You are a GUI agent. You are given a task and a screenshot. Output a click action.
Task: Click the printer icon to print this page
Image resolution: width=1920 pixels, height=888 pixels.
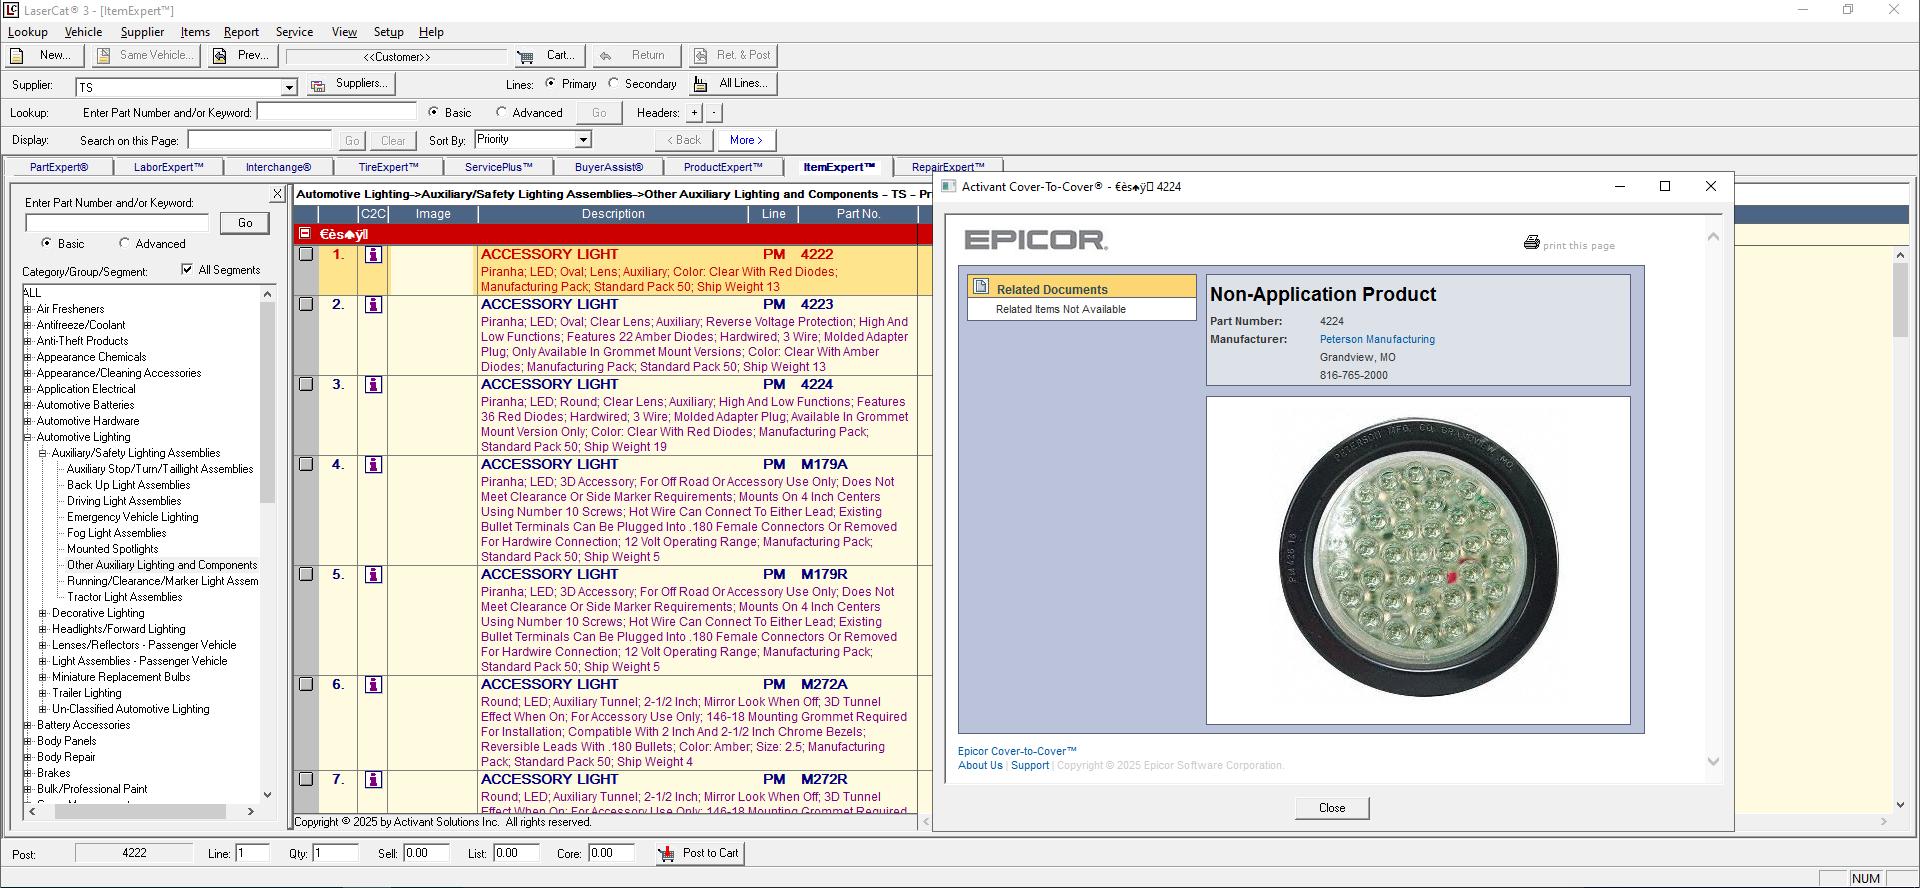tap(1531, 243)
